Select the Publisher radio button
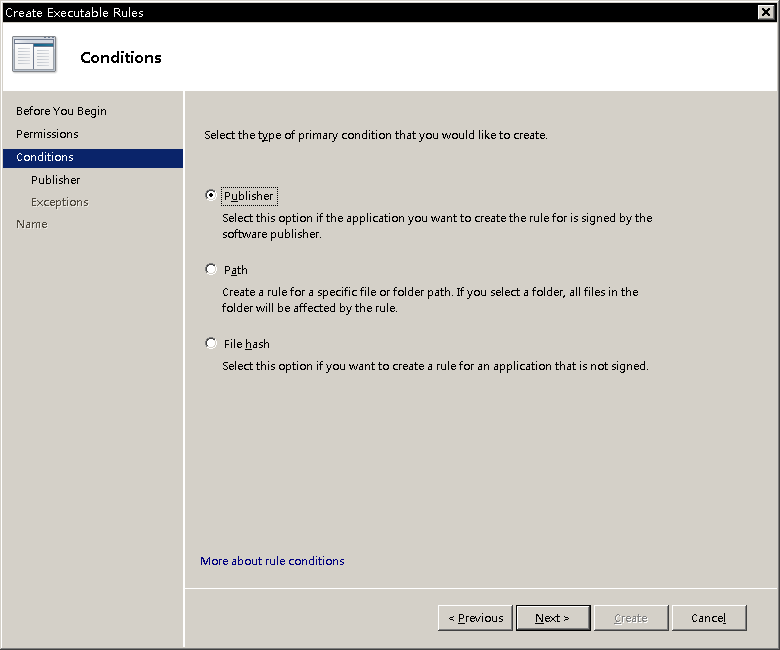Screen dimensions: 780x650 point(211,195)
